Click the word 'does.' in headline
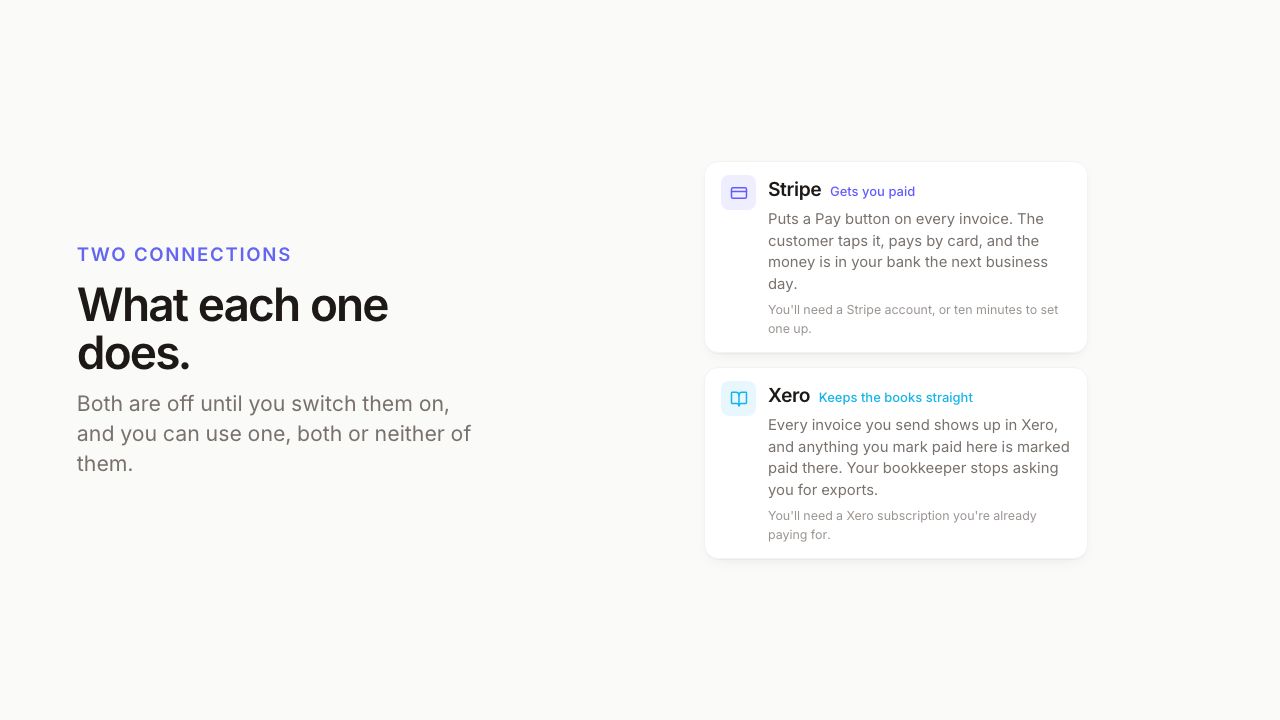Screen dimensions: 1280x720 click(133, 353)
